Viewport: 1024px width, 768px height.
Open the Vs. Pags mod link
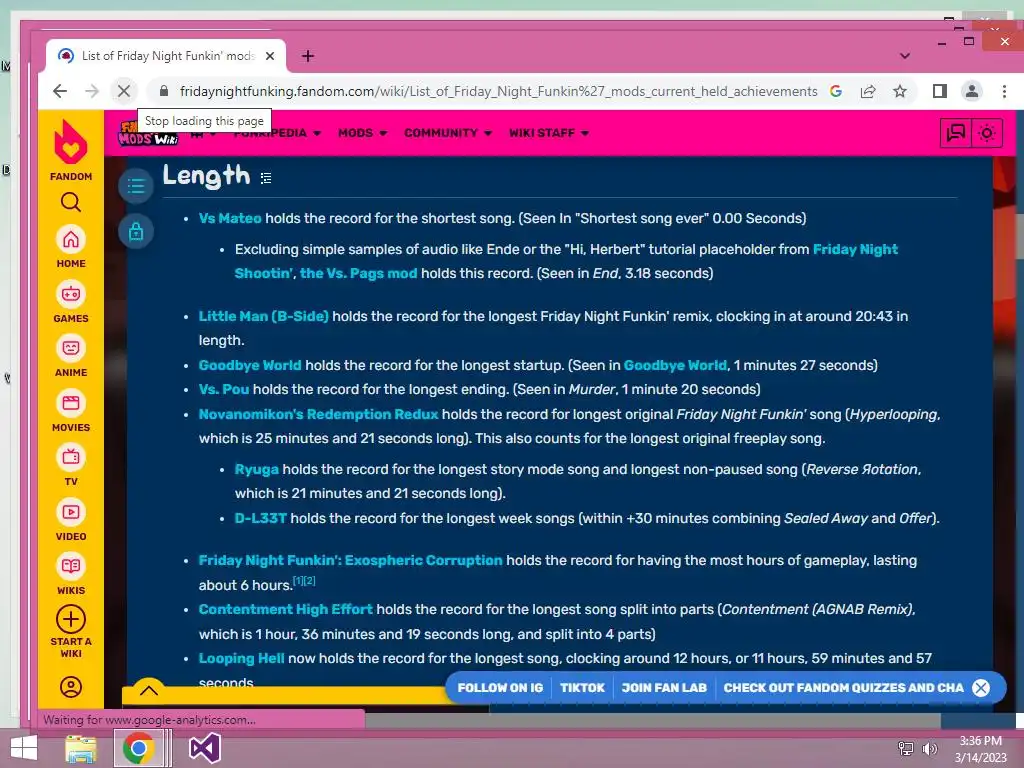359,273
